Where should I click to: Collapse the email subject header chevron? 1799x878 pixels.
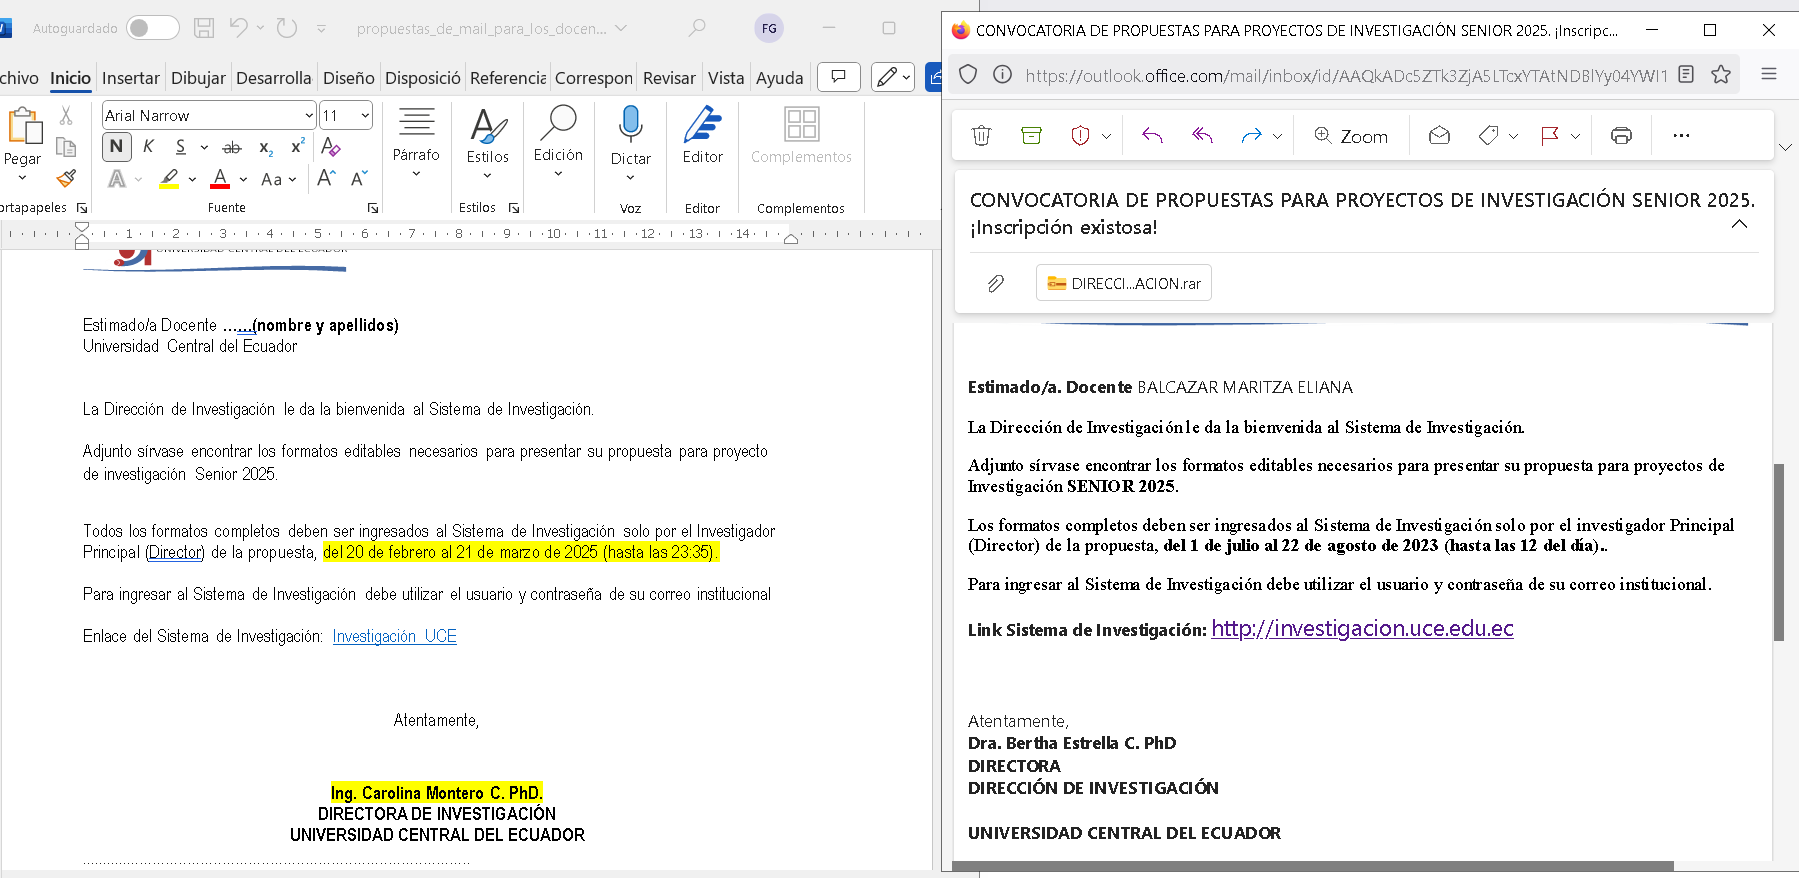coord(1739,224)
